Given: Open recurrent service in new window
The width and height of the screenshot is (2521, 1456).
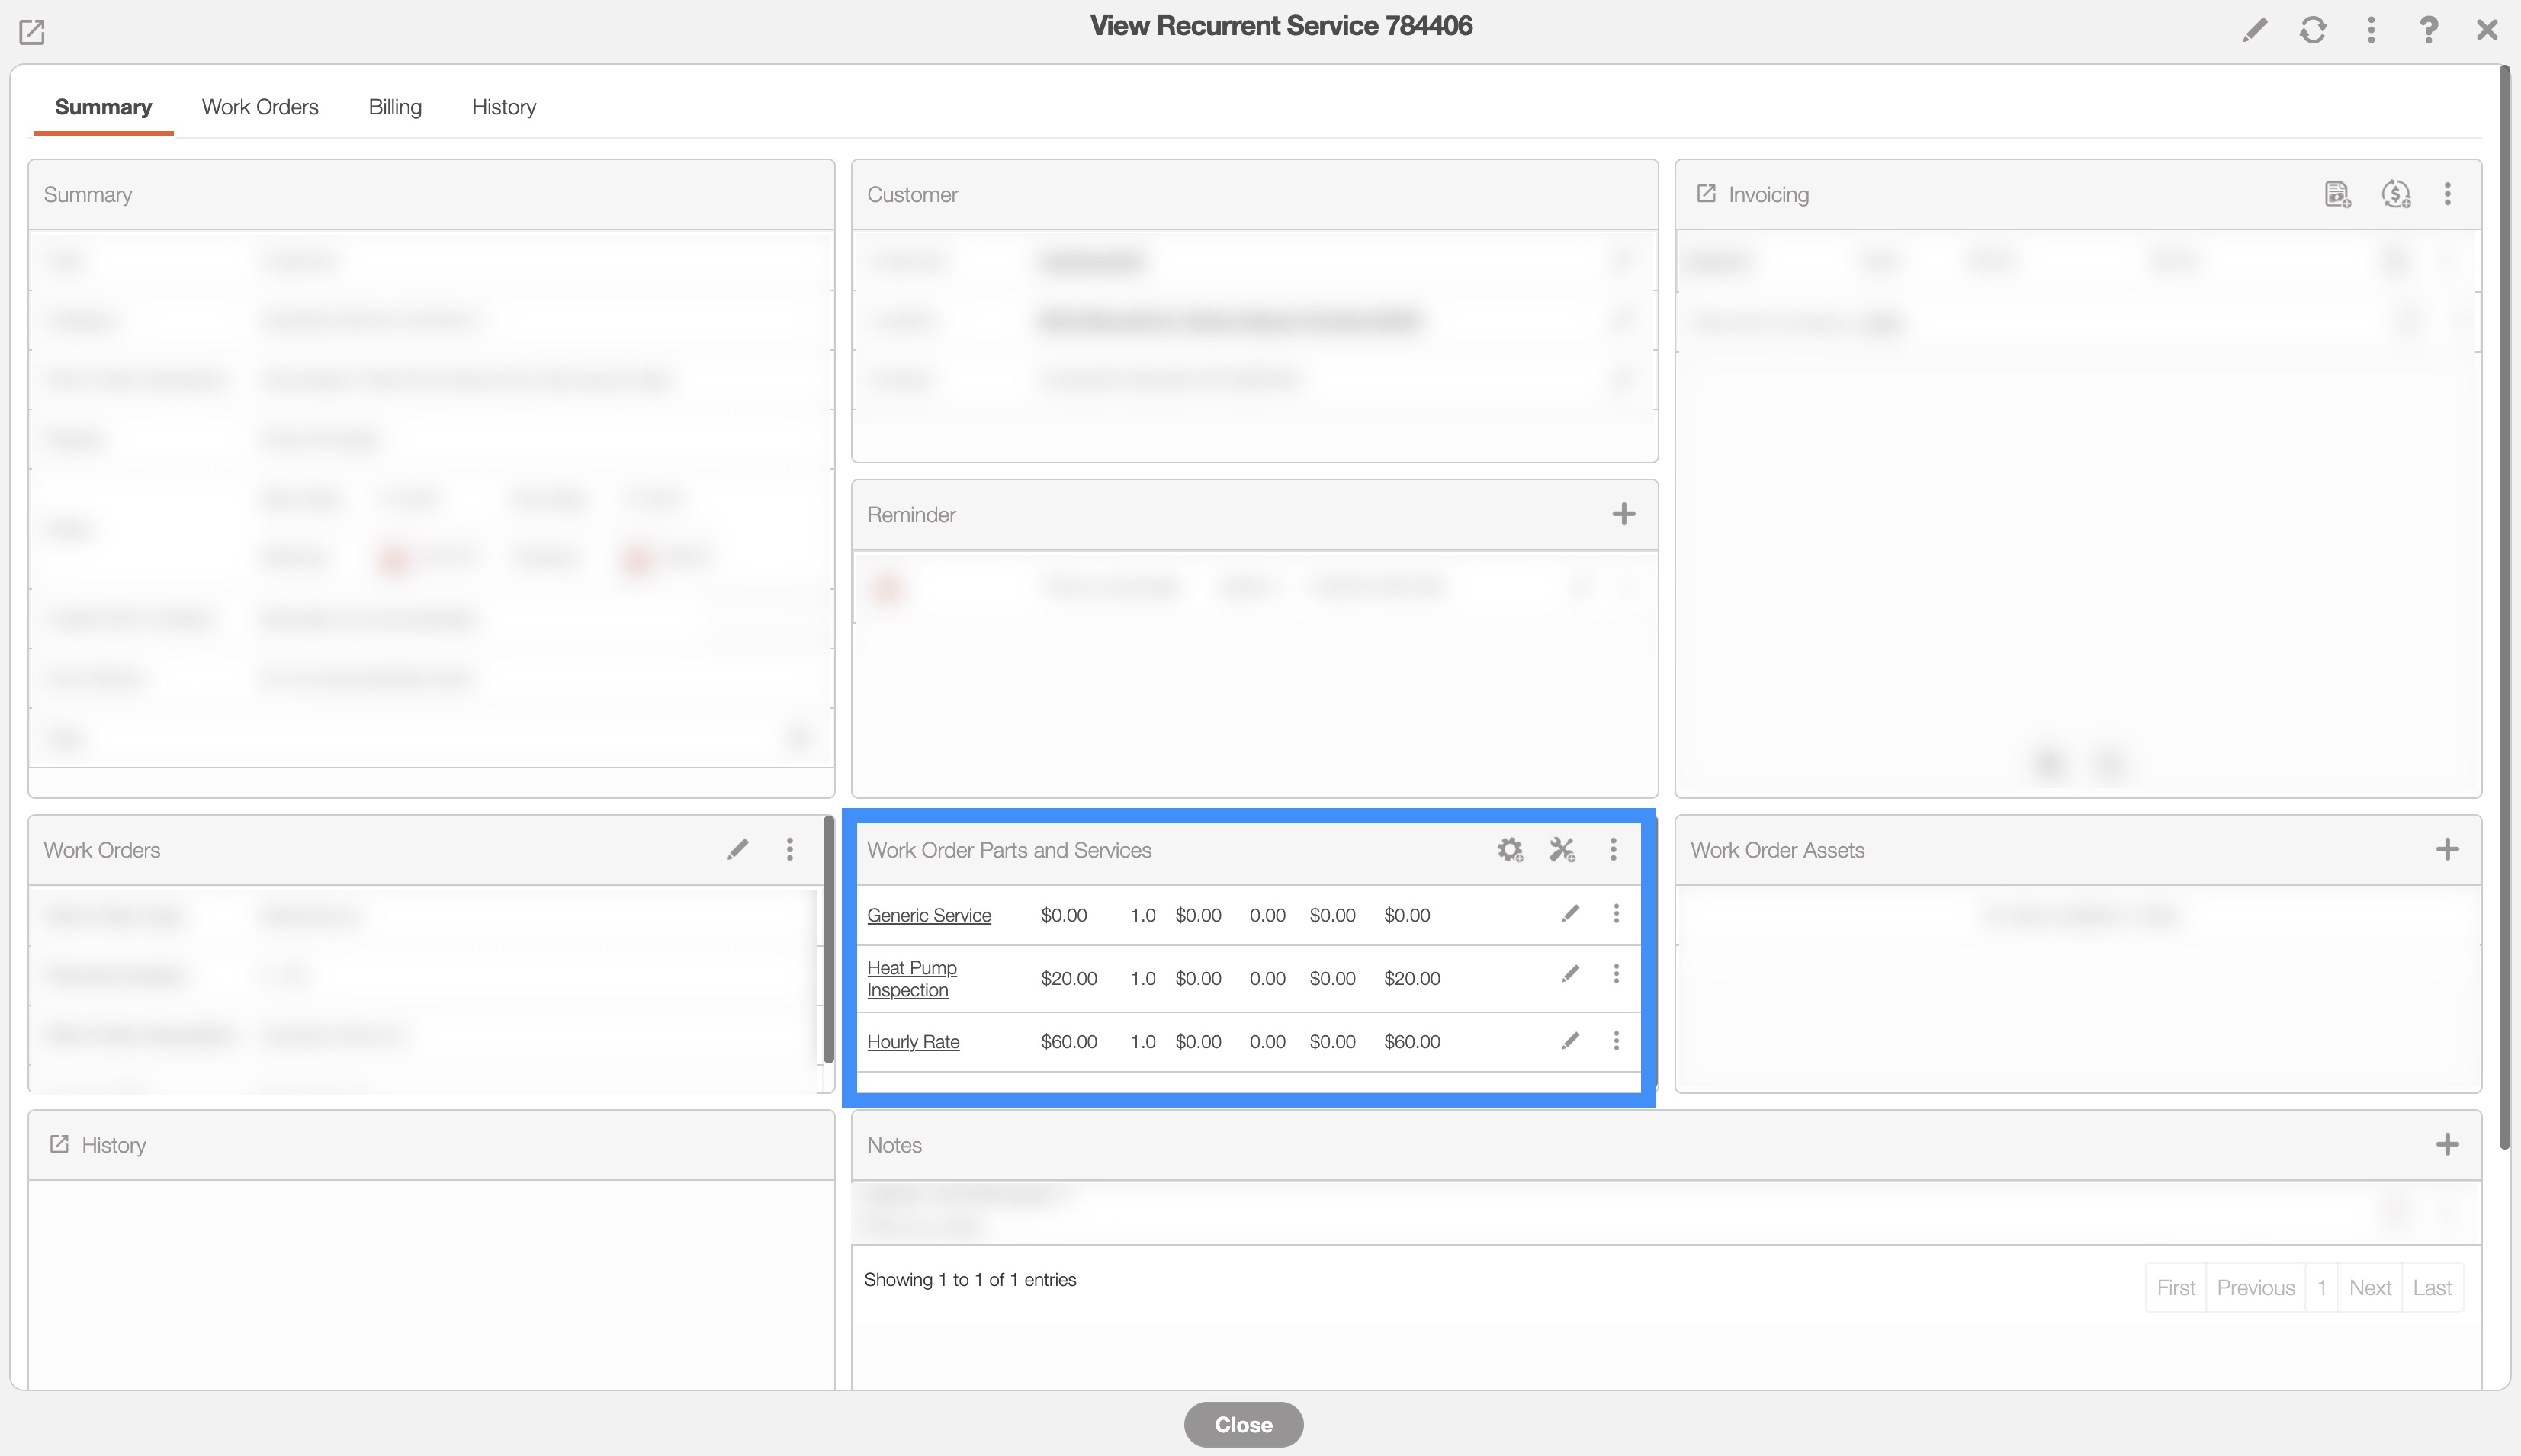Looking at the screenshot, I should click(32, 32).
